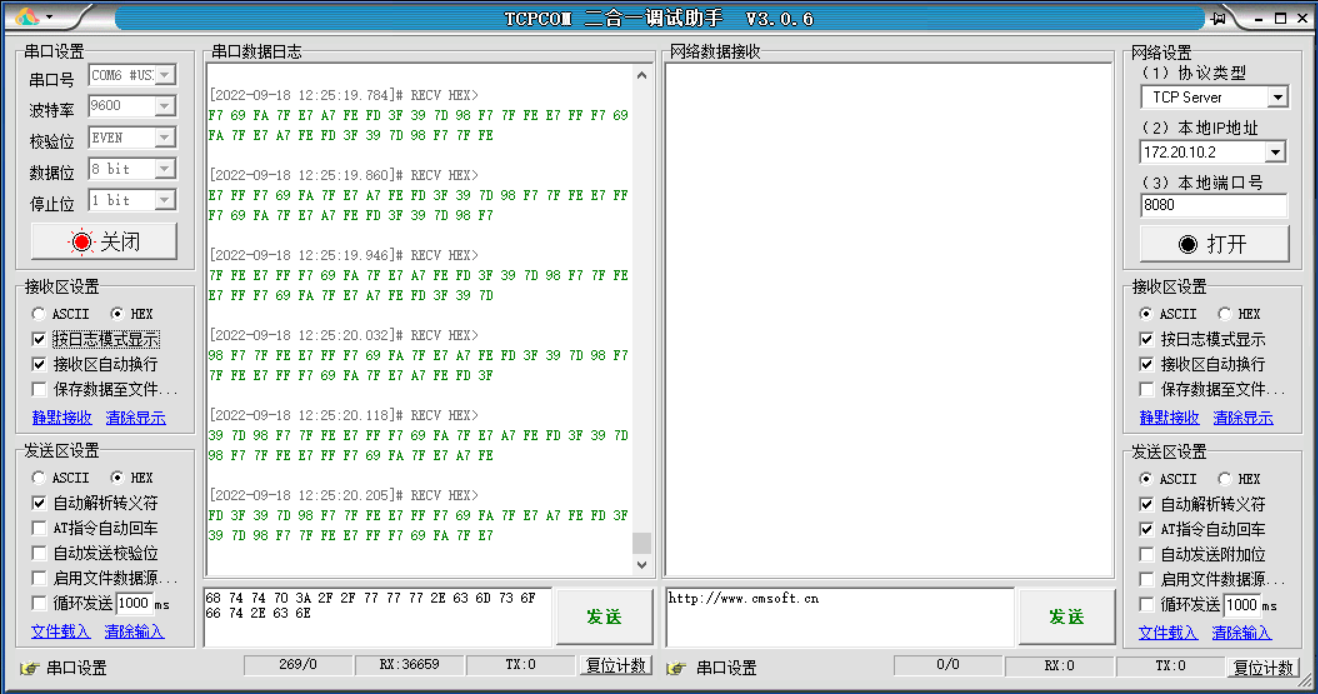Click the serial log scroll-up arrow
Viewport: 1318px width, 694px height.
click(642, 76)
